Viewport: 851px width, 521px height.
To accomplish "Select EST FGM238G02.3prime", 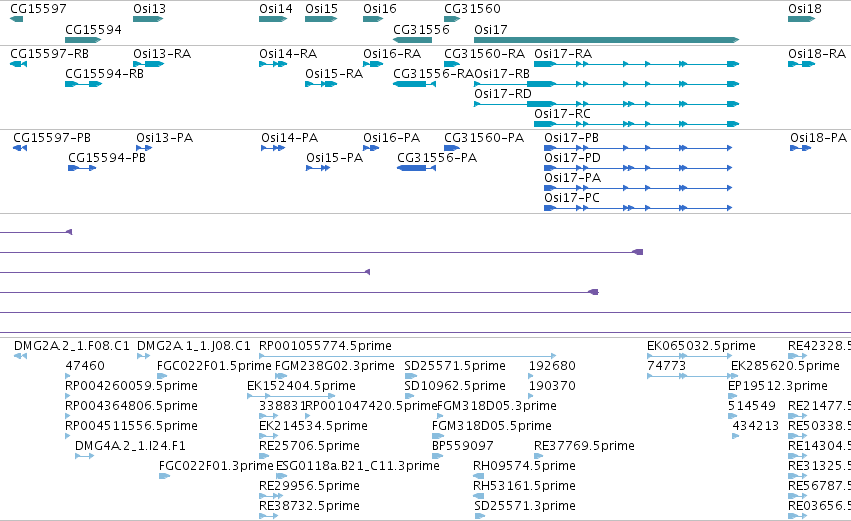I will 335,366.
